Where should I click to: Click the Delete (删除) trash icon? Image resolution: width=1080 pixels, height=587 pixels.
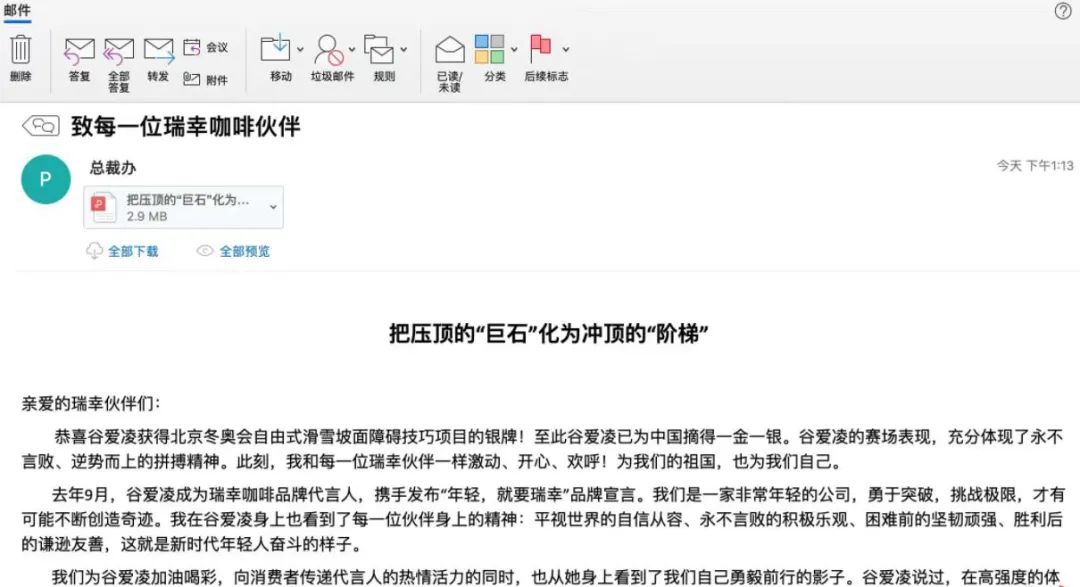21,50
